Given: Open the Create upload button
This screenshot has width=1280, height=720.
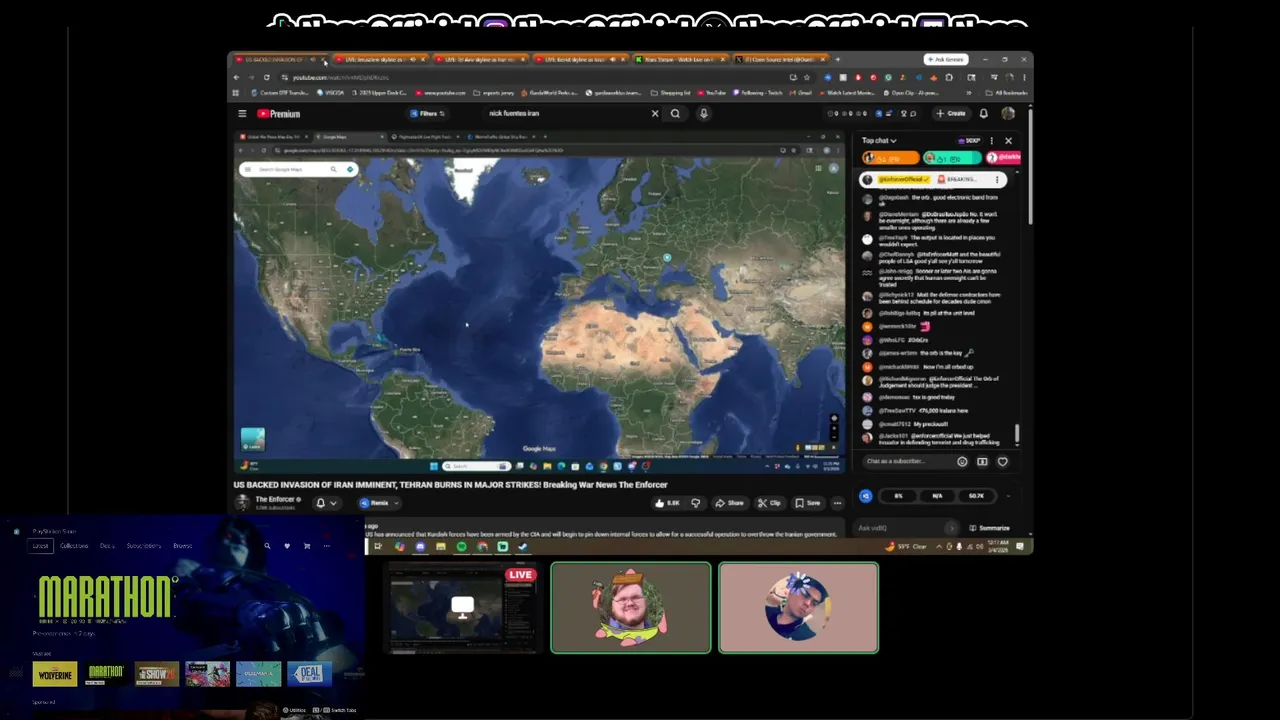Looking at the screenshot, I should 951,114.
